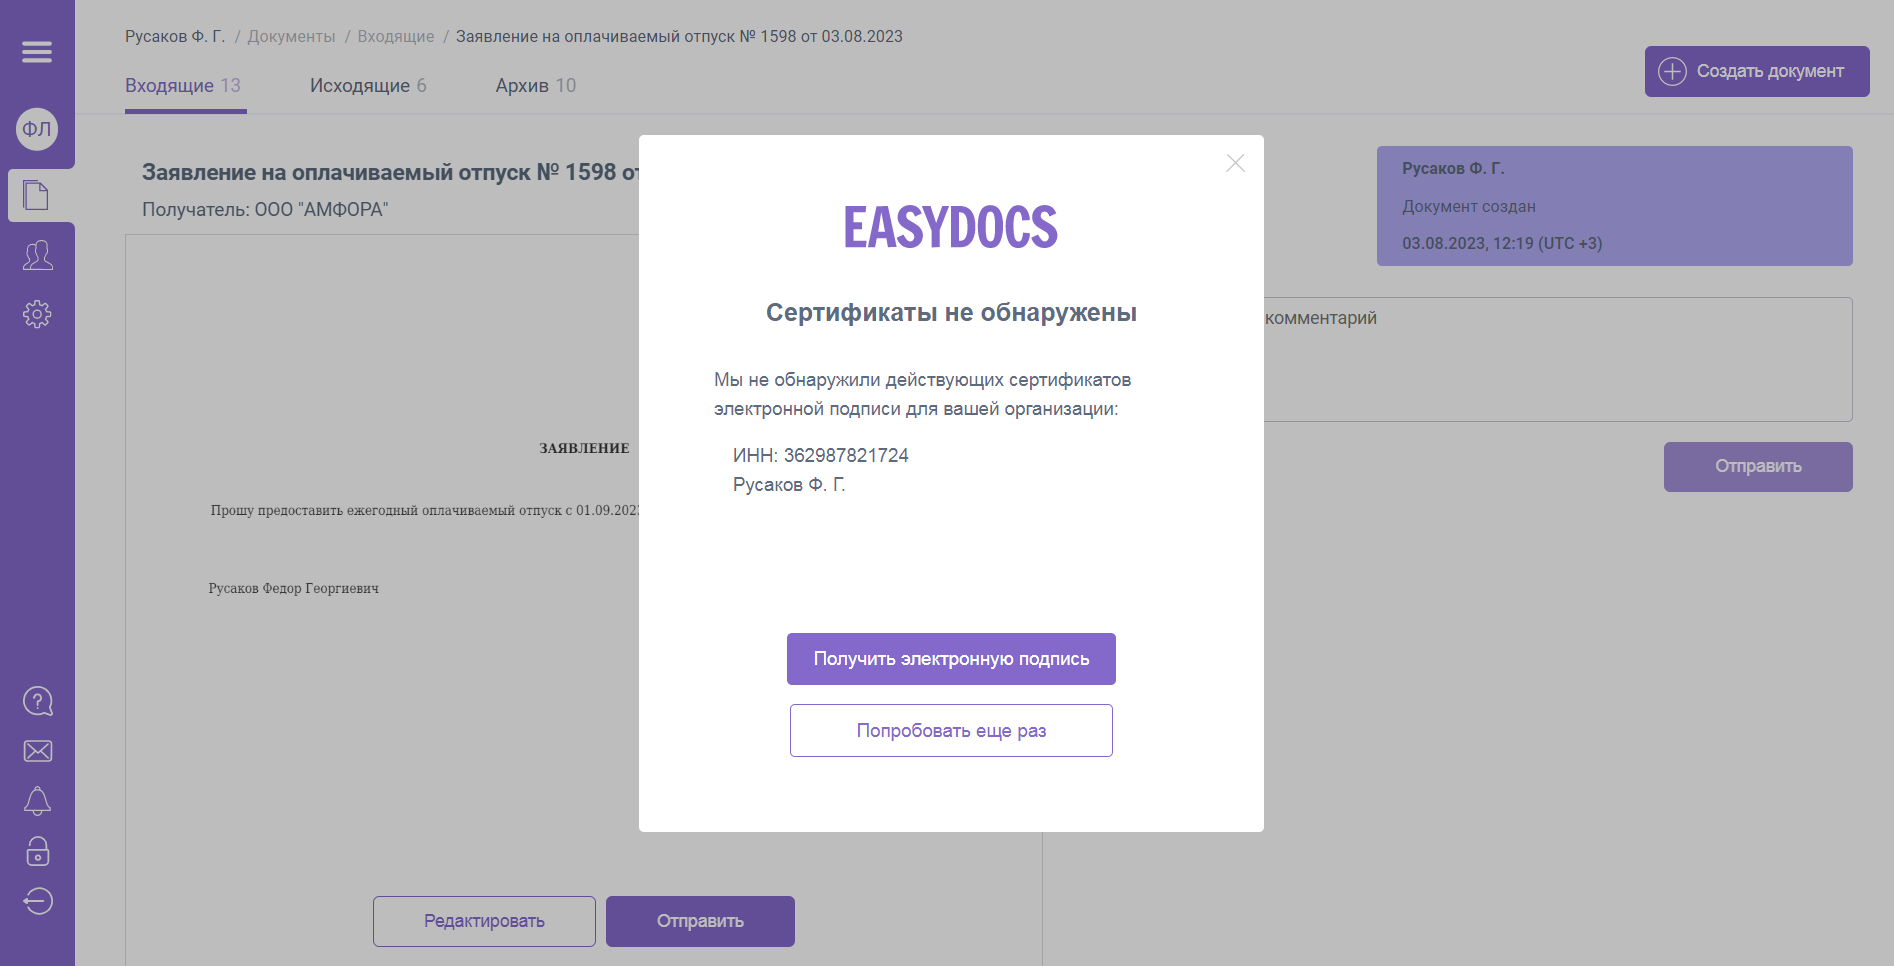Screen dimensions: 1894x966
Task: Click Получить электронную подпись button
Action: pyautogui.click(x=950, y=659)
